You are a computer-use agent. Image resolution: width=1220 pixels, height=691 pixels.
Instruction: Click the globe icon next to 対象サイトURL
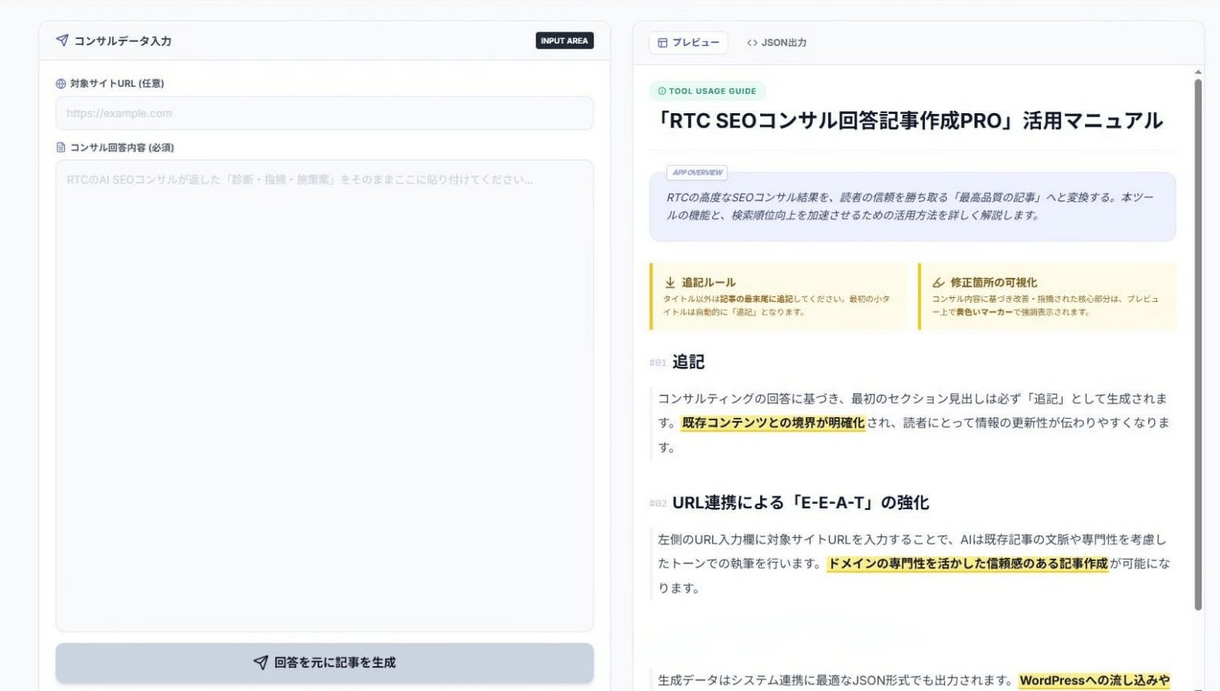[x=61, y=84]
